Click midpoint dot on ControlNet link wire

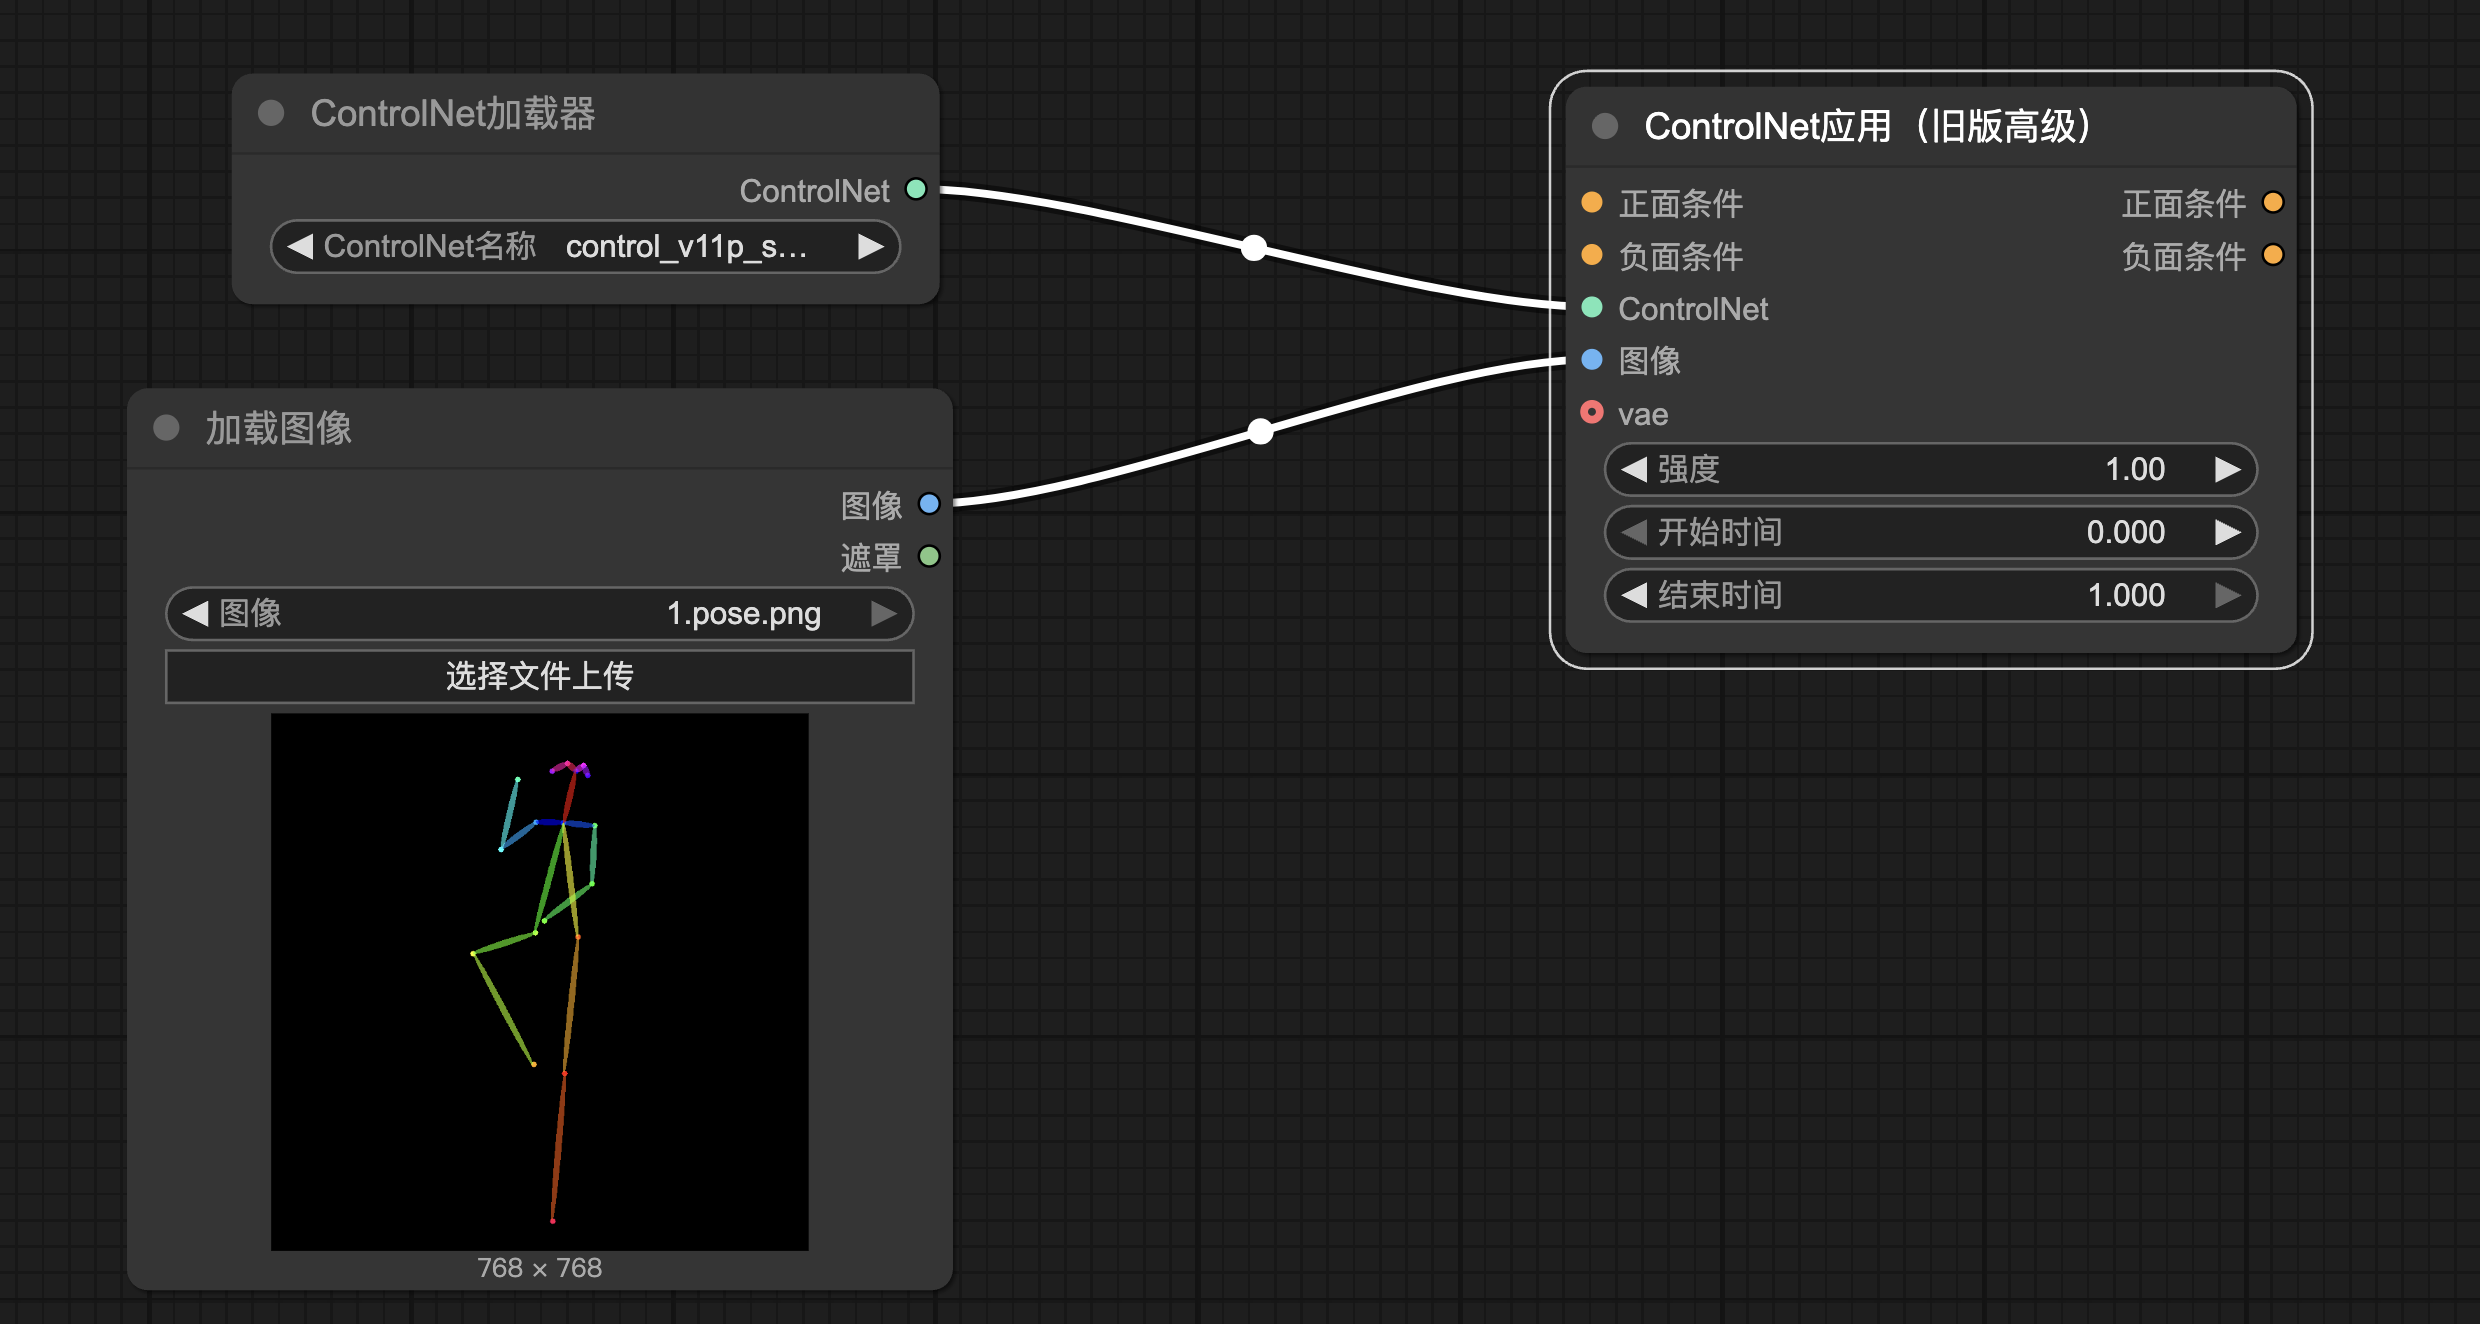[x=1254, y=248]
